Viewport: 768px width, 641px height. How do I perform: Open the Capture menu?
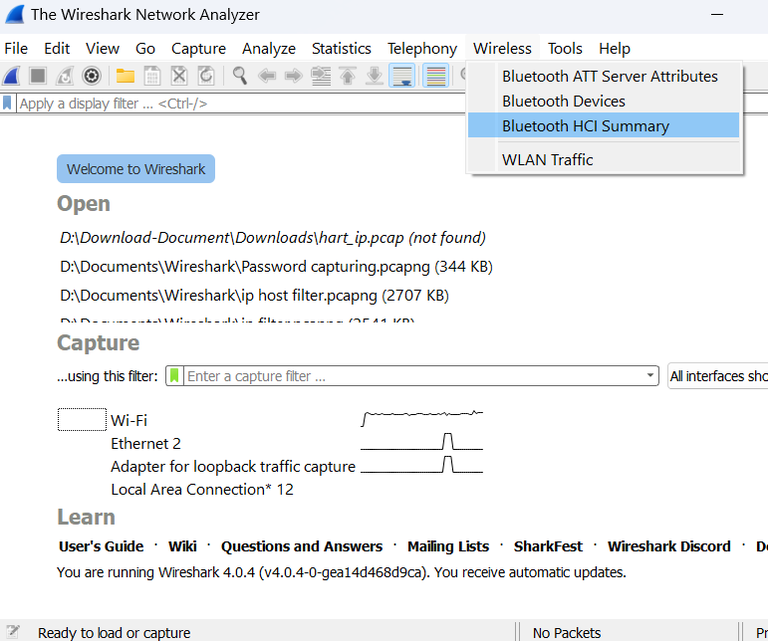[198, 48]
